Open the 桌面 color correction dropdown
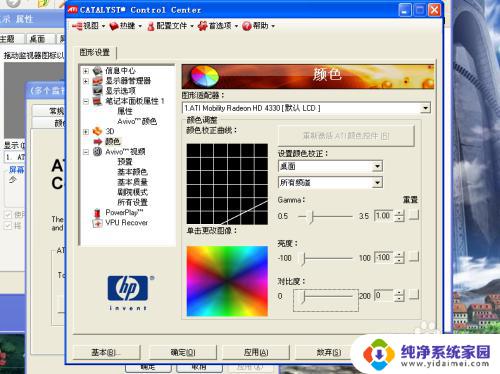The width and height of the screenshot is (500, 374). (377, 166)
